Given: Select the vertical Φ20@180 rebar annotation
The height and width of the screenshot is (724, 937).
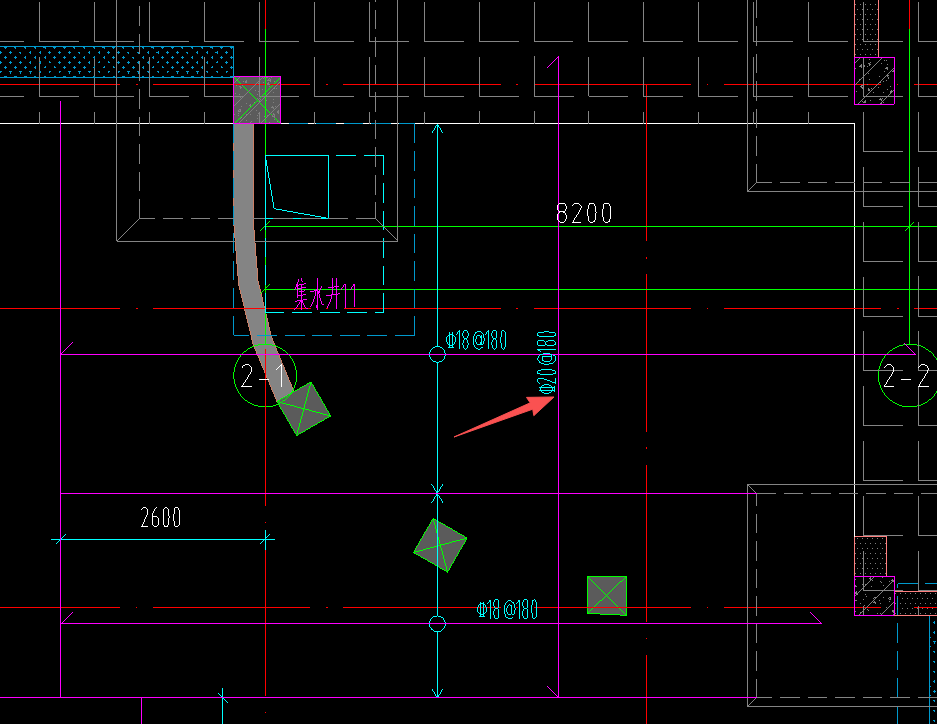Looking at the screenshot, I should (547, 363).
